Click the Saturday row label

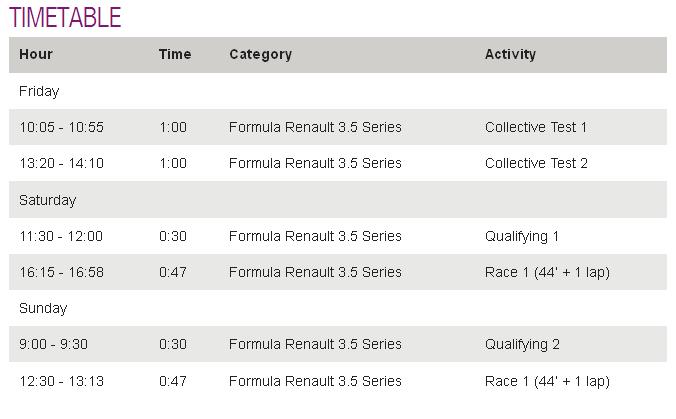pyautogui.click(x=47, y=200)
